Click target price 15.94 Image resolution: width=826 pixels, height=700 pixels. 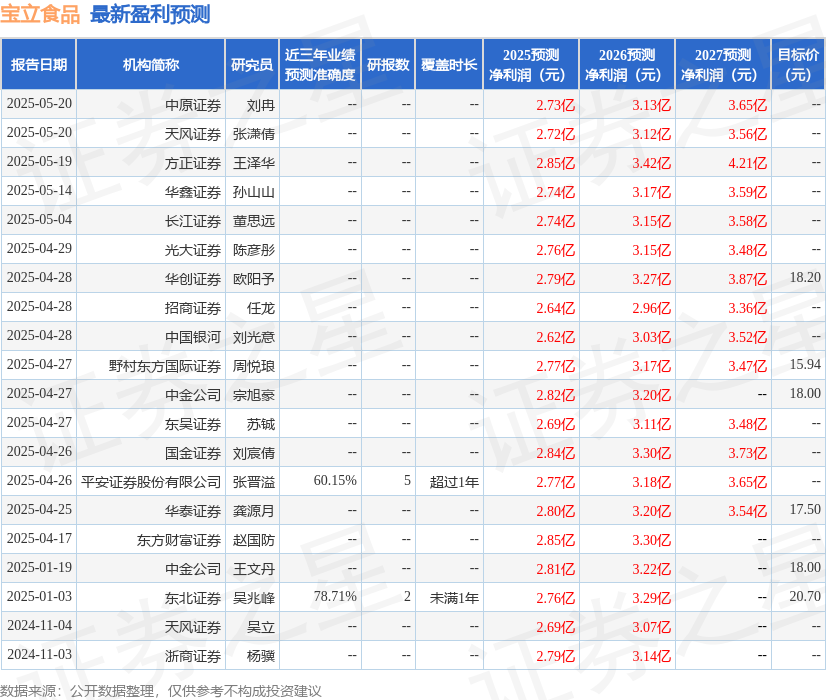pyautogui.click(x=805, y=364)
